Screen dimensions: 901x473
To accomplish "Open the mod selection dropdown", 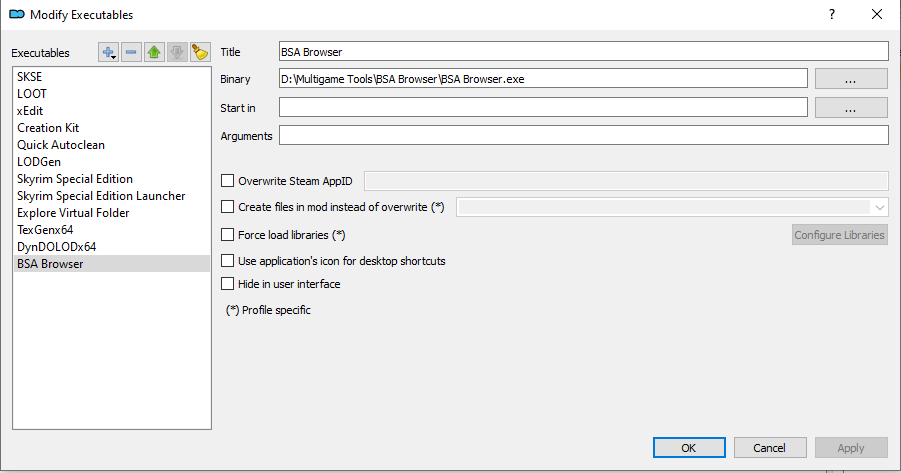I will 879,207.
